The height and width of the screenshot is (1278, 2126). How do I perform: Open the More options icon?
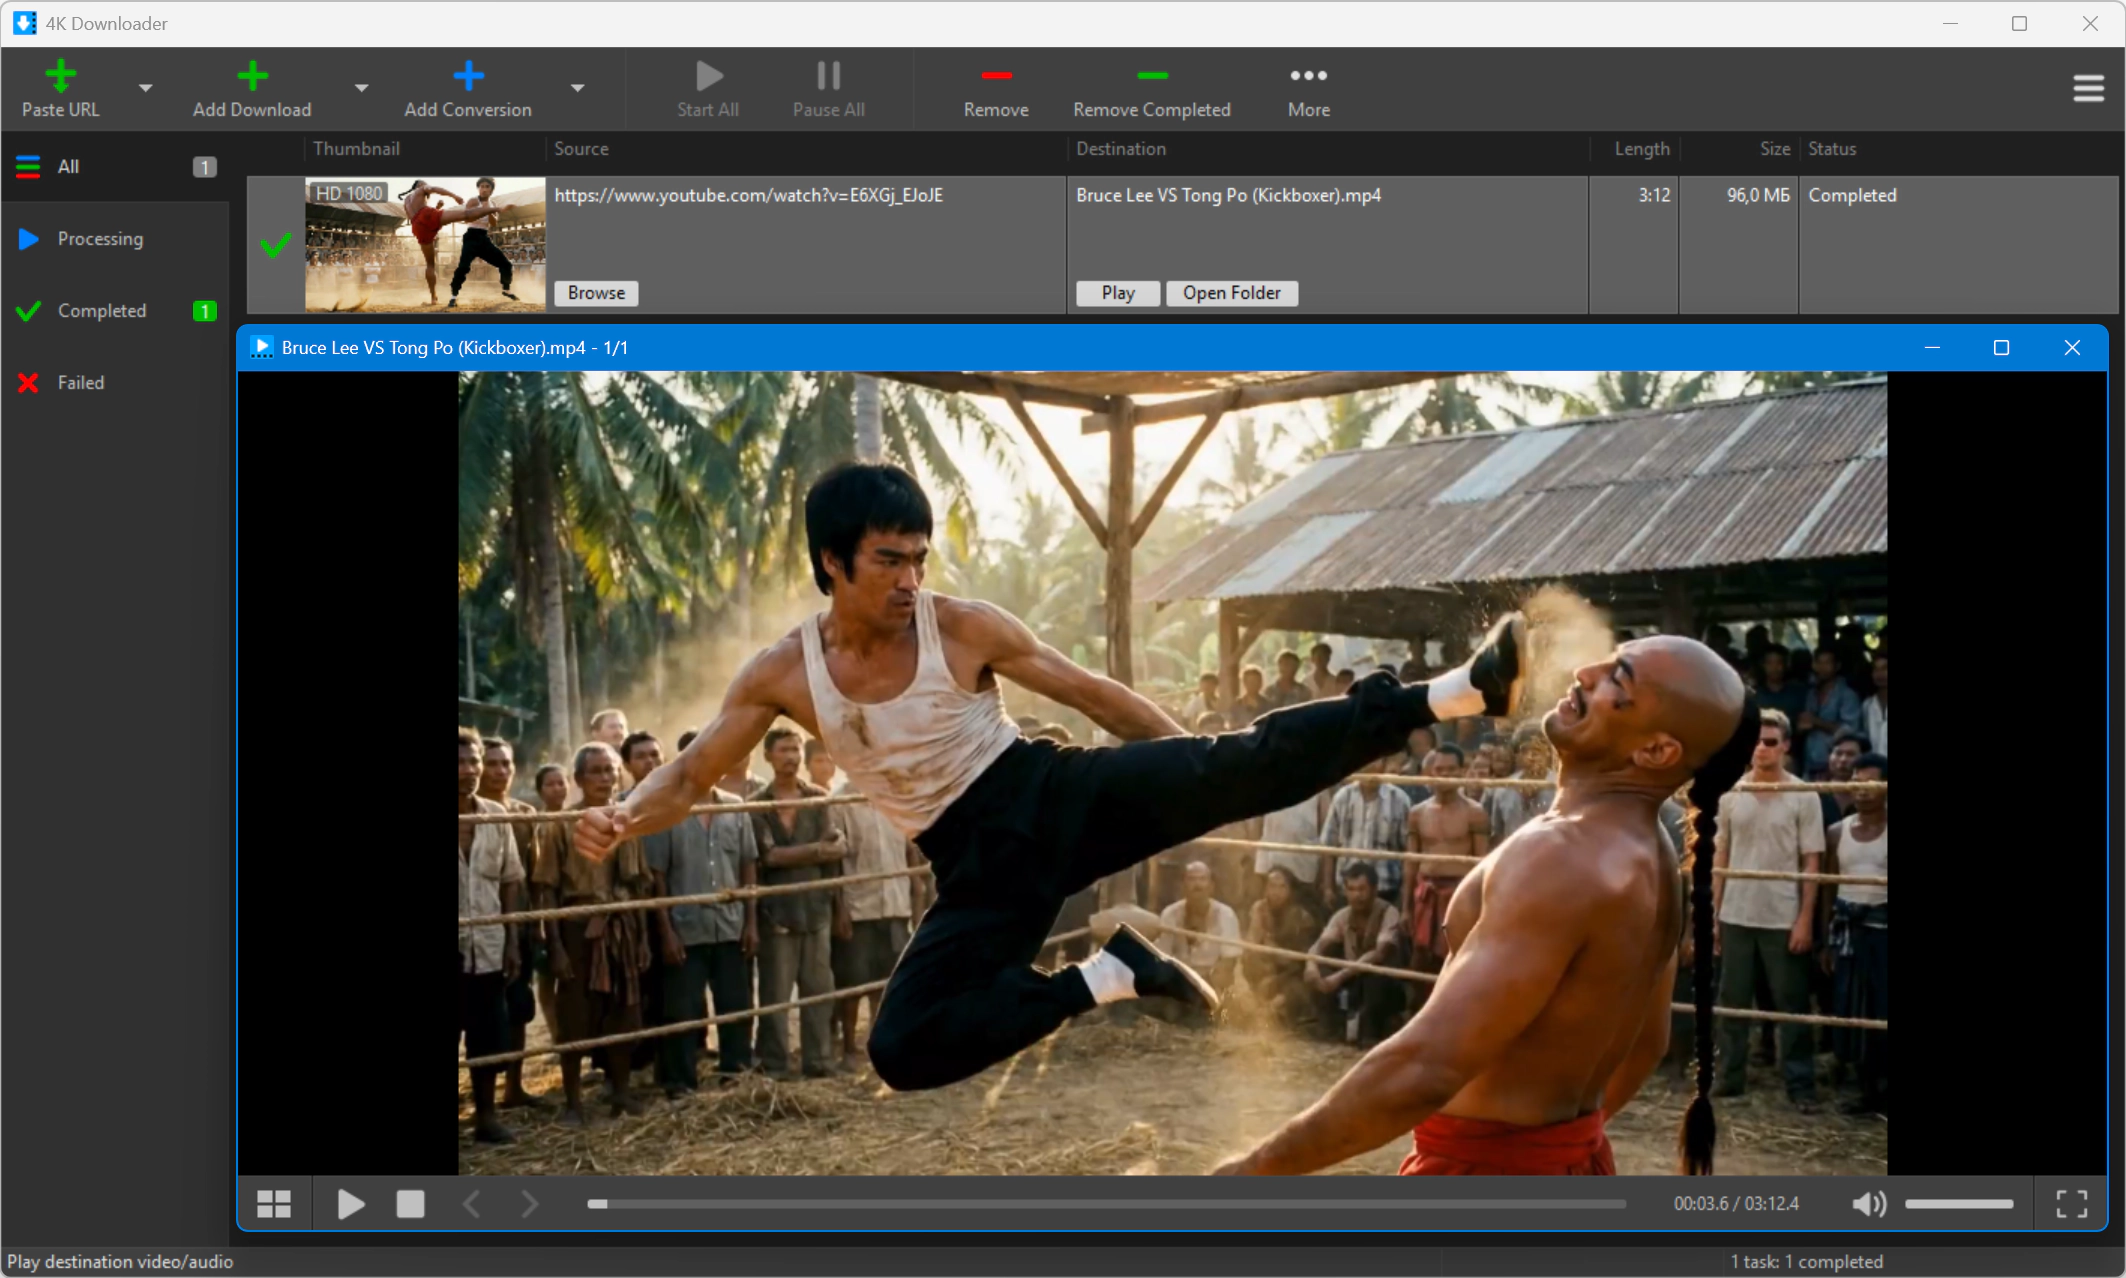click(1308, 76)
